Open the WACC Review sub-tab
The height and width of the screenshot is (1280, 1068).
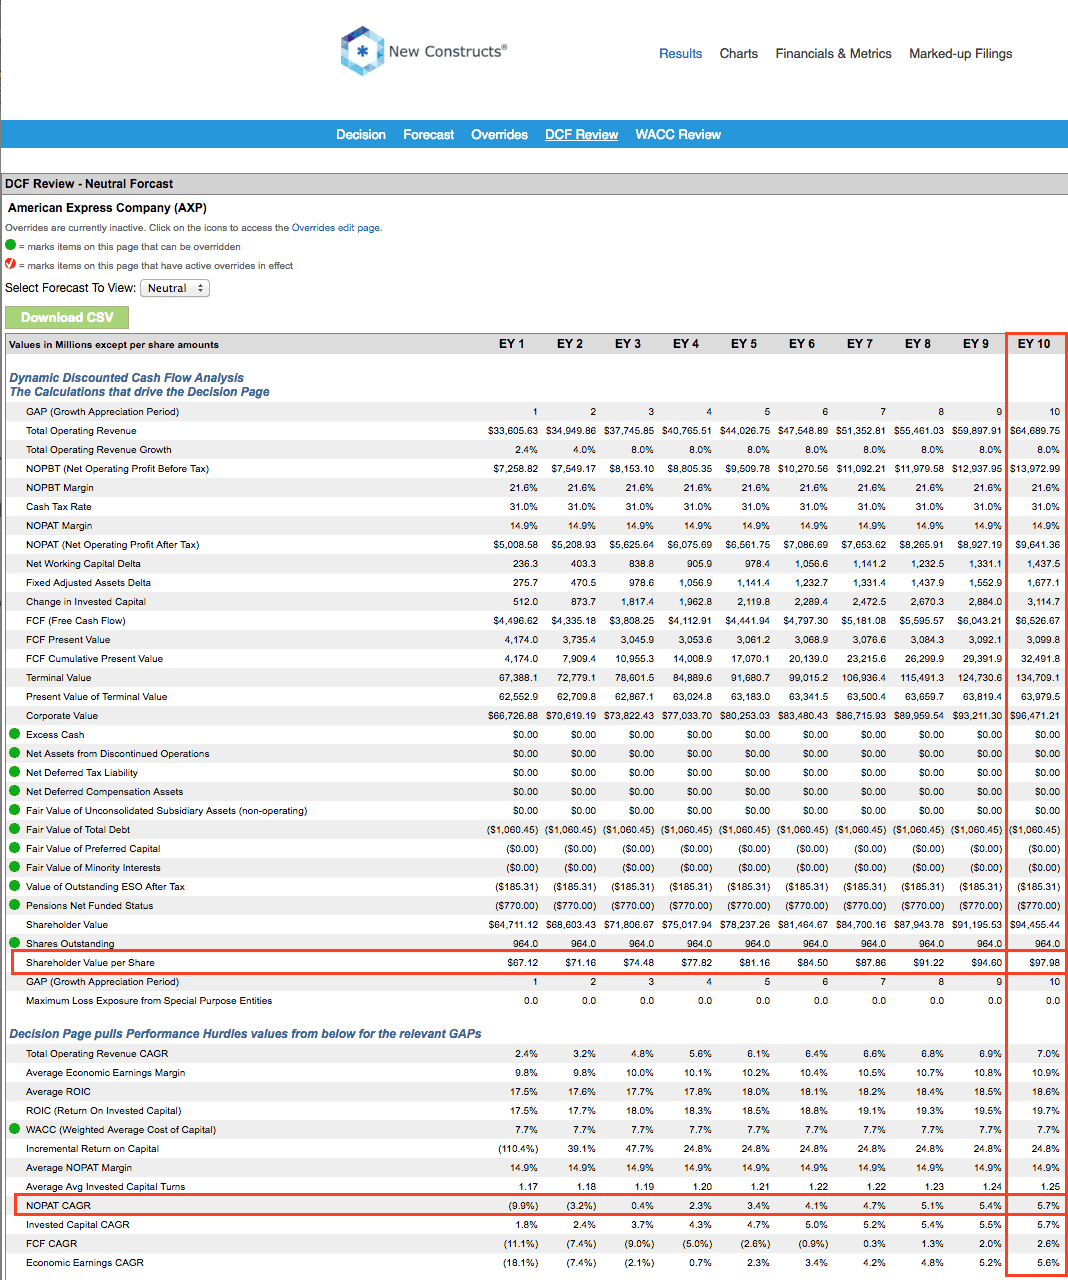pyautogui.click(x=678, y=134)
